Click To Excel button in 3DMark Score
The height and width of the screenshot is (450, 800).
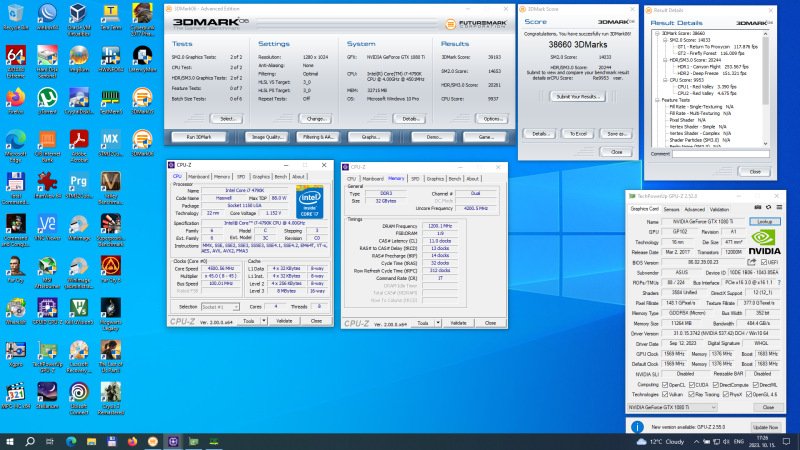click(578, 134)
